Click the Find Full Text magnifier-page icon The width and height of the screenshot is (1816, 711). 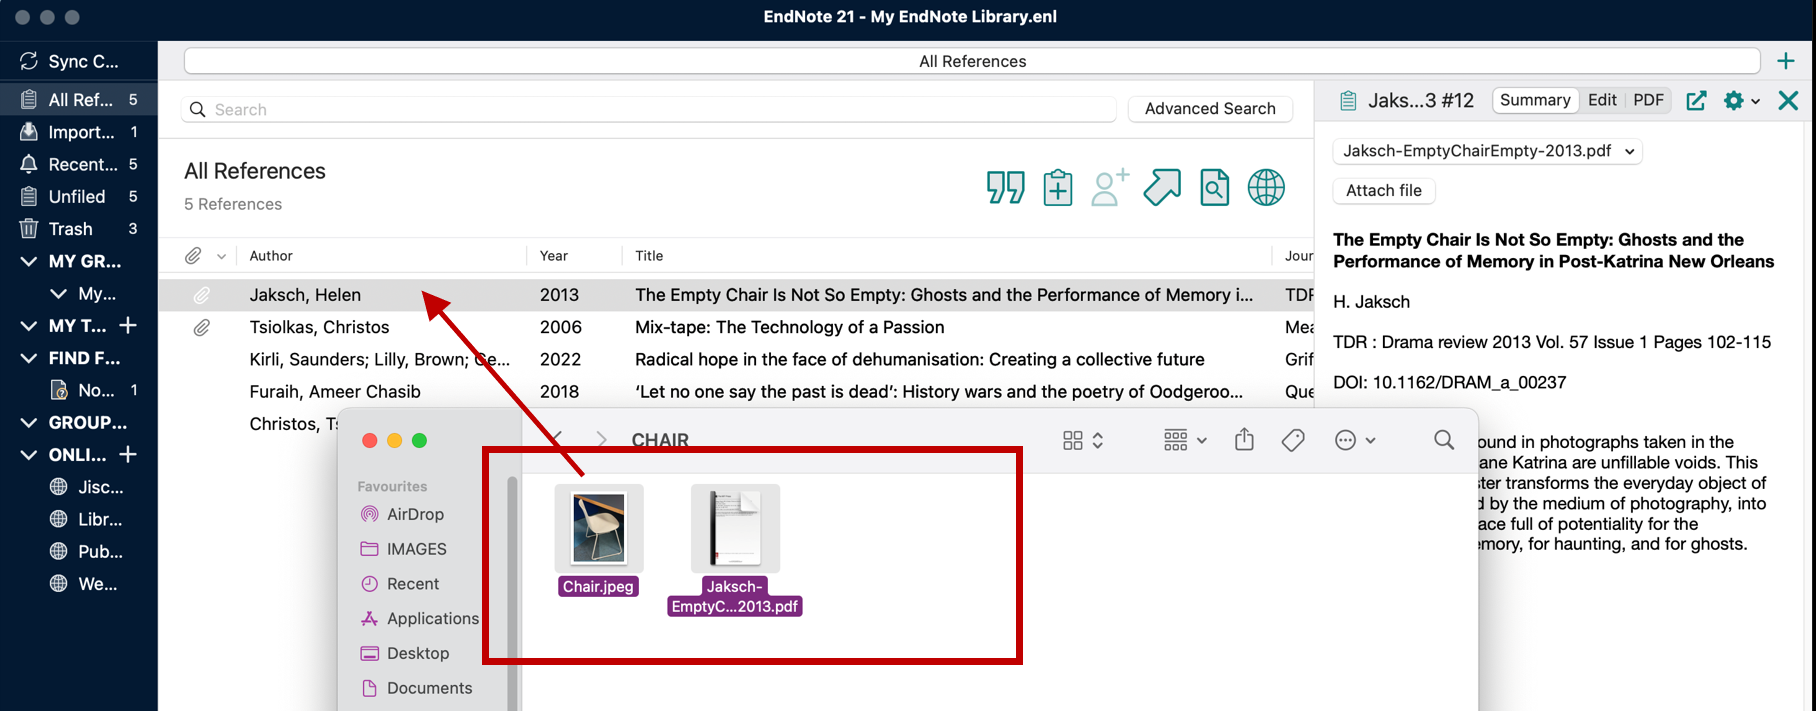click(1214, 187)
